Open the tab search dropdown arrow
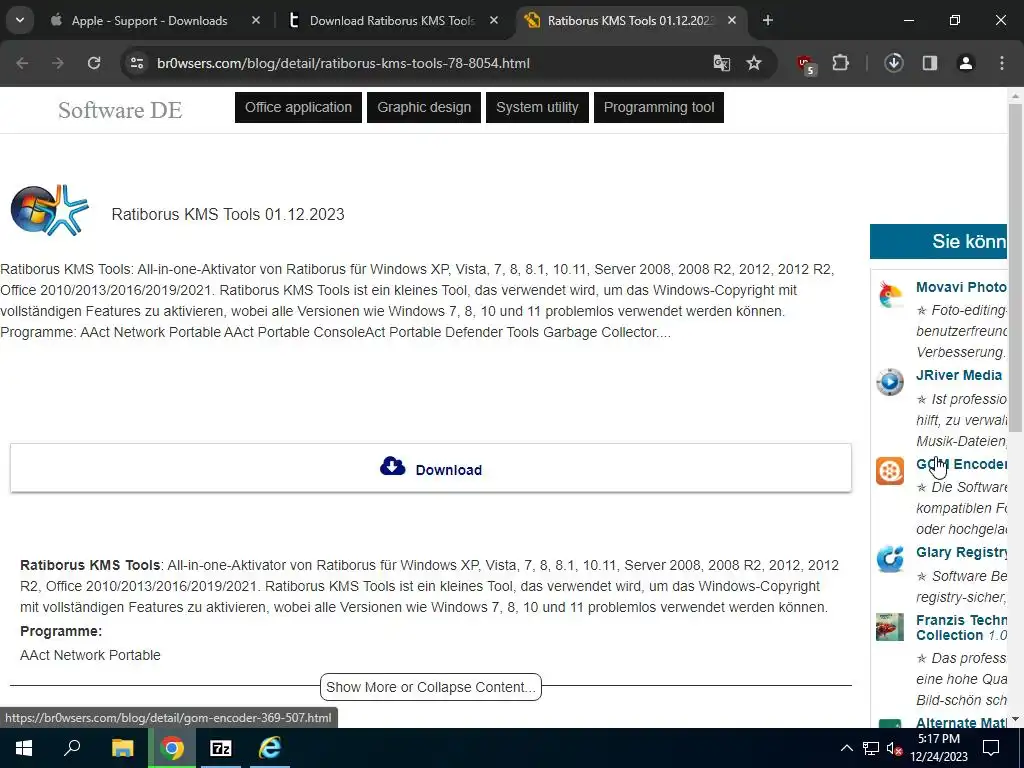This screenshot has height=768, width=1024. (x=20, y=20)
